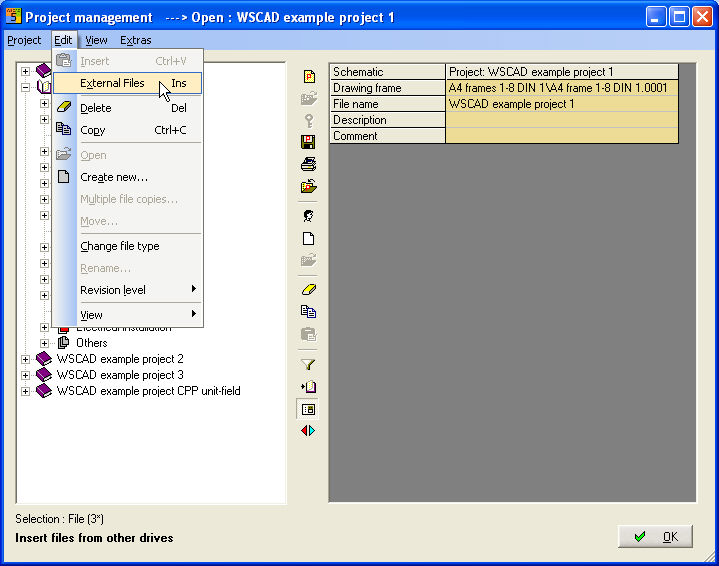Open the Revision level submenu
The width and height of the screenshot is (719, 566).
(x=127, y=290)
